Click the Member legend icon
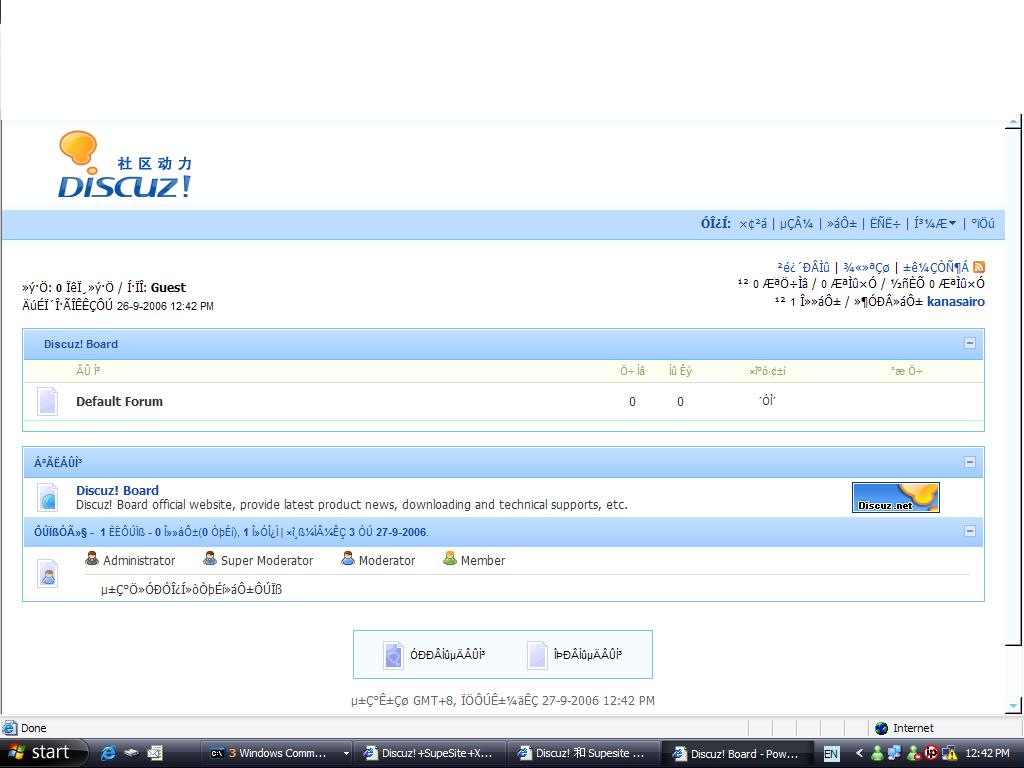Screen dimensions: 1024x768 [449, 558]
